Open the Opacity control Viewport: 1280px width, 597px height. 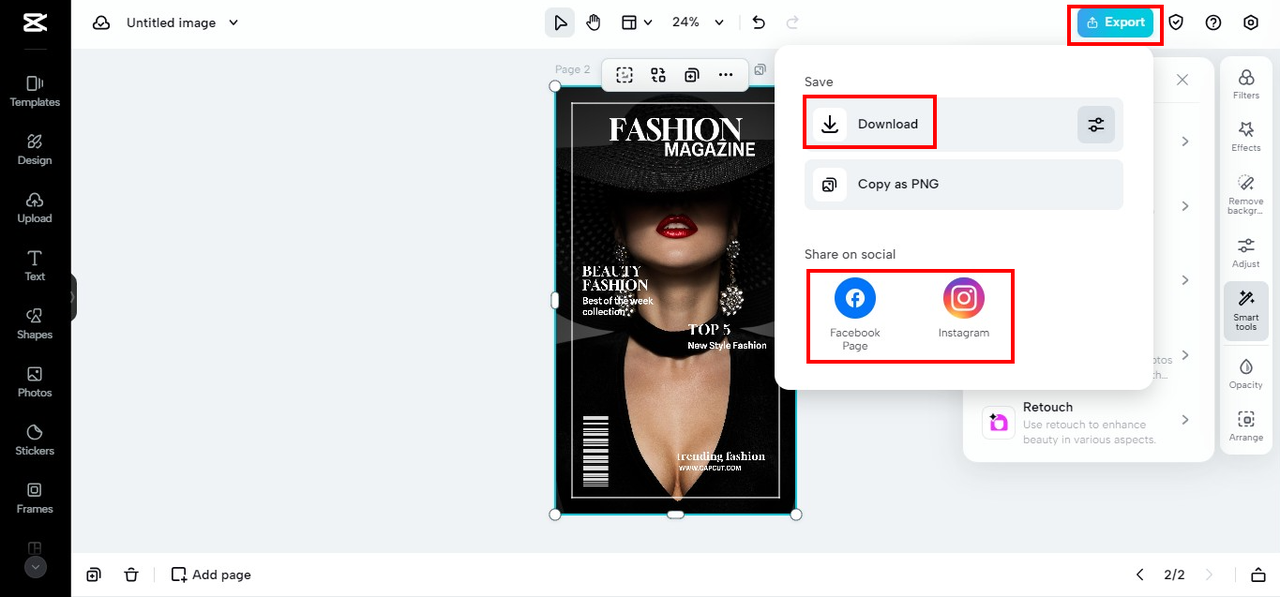pos(1246,373)
